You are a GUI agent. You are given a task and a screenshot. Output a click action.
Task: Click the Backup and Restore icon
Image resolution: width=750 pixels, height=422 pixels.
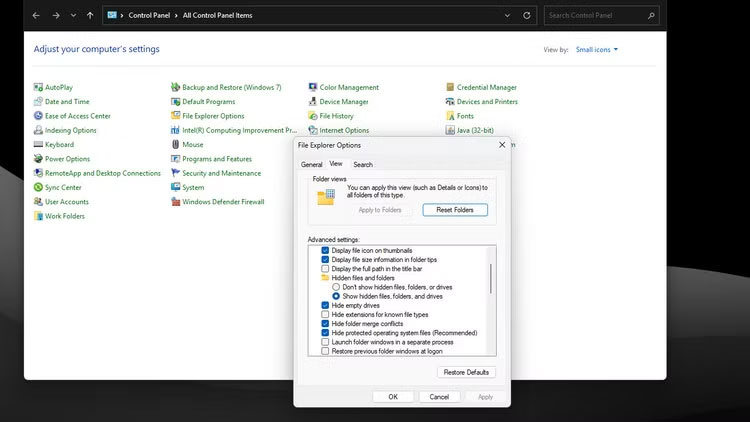point(175,88)
